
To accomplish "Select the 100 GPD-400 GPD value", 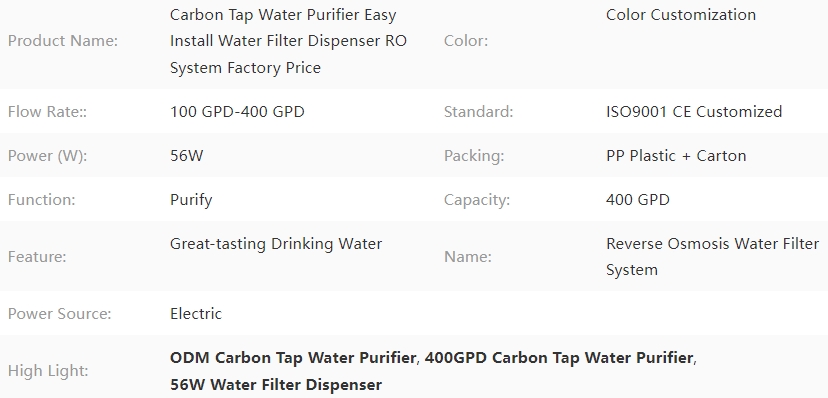I will click(x=237, y=112).
